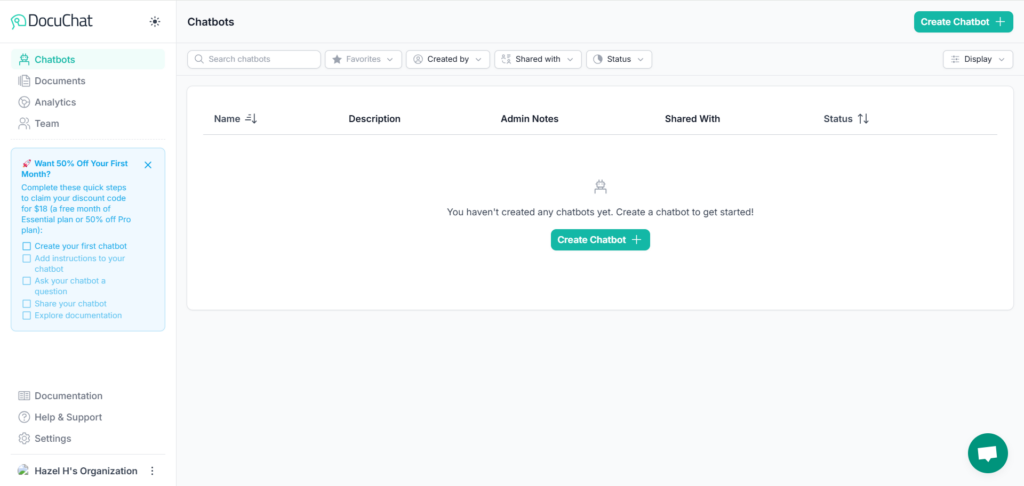
Task: Check the 'Explore documentation' checkbox
Action: point(27,316)
